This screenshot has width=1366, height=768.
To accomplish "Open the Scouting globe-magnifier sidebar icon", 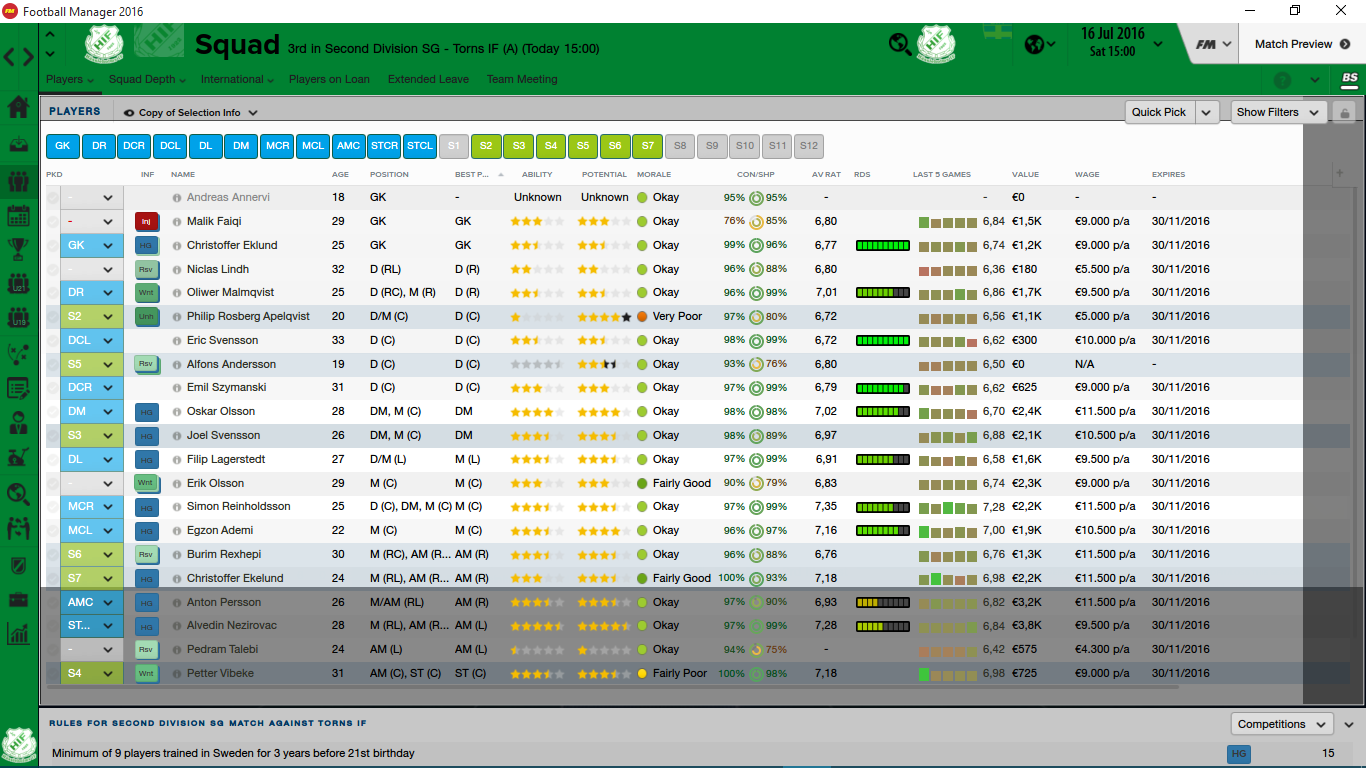I will (x=18, y=494).
